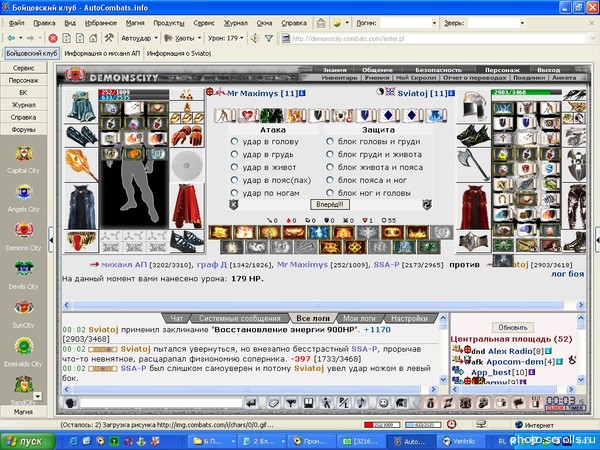Image resolution: width=600 pixels, height=450 pixels.
Task: Expand the Хаоты dropdown
Action: point(199,38)
